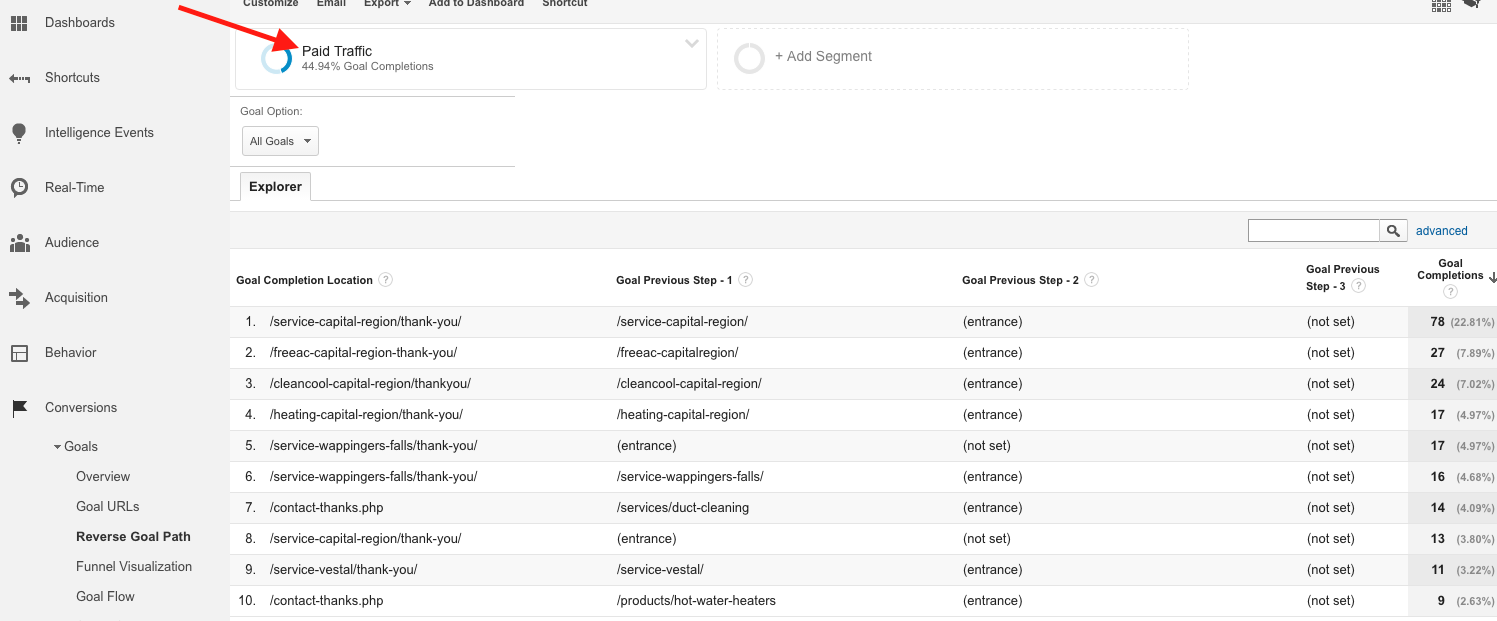Open the Behavior layout icon

[x=19, y=353]
